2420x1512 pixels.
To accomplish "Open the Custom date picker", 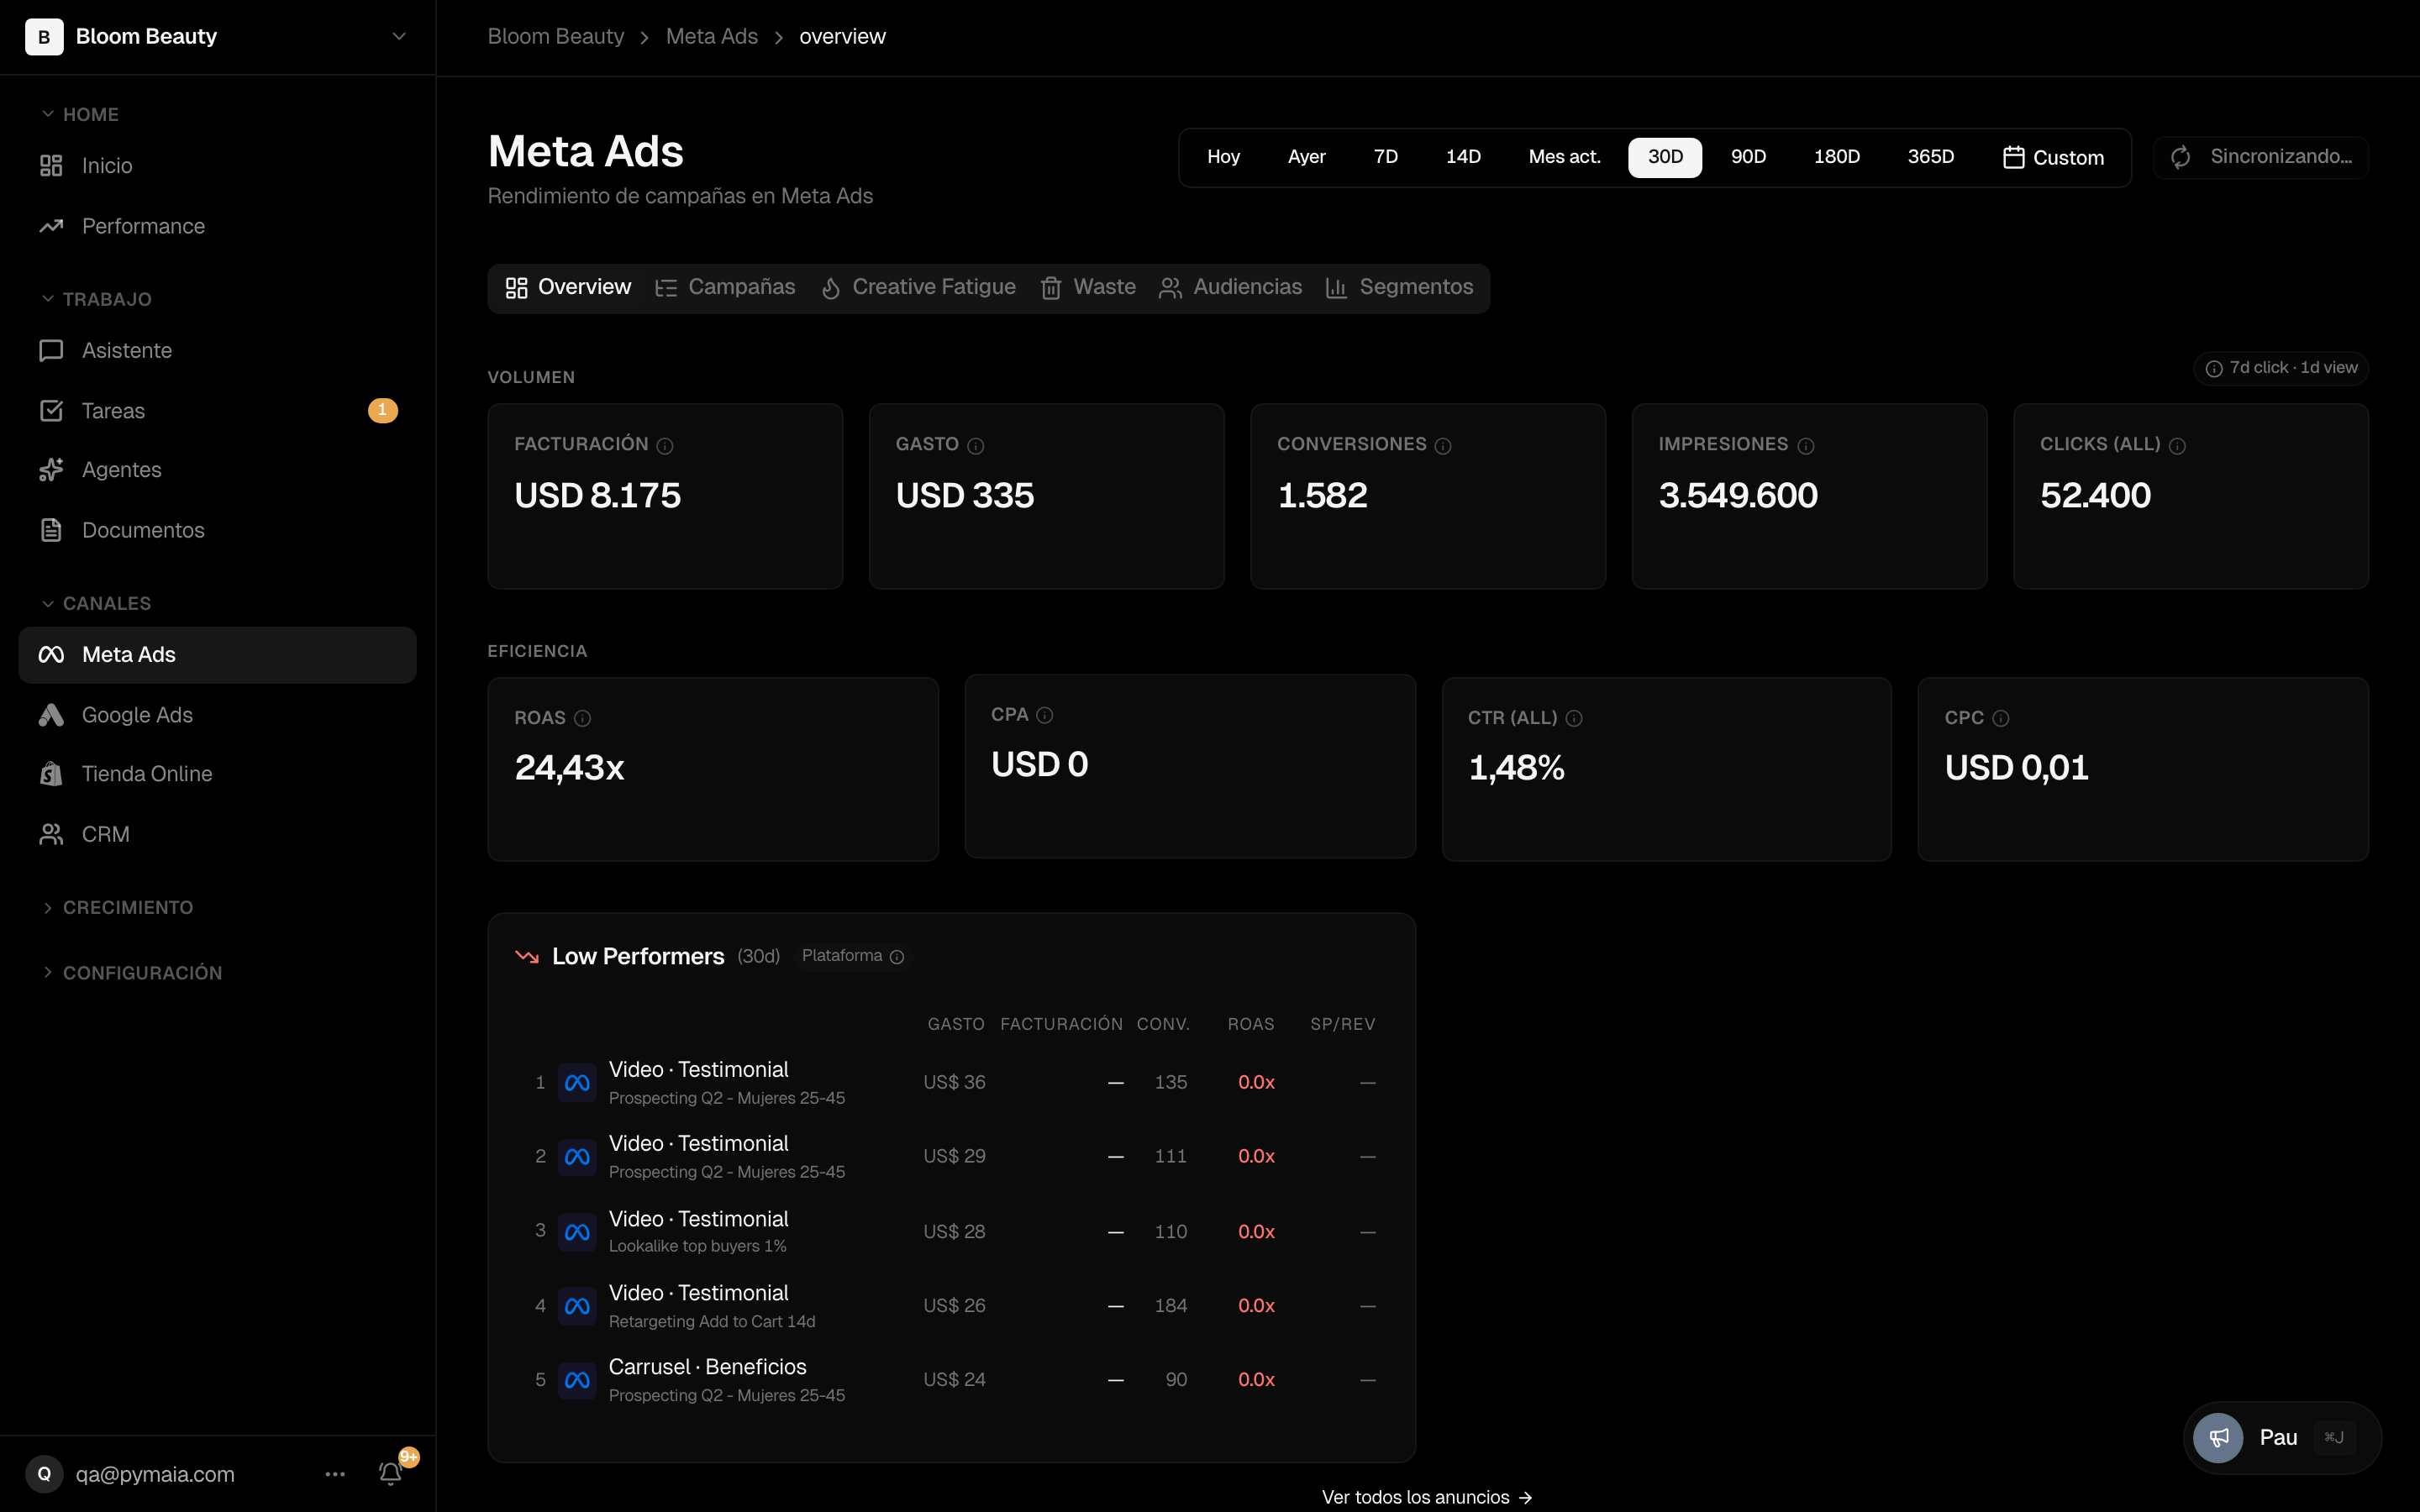I will (2053, 158).
